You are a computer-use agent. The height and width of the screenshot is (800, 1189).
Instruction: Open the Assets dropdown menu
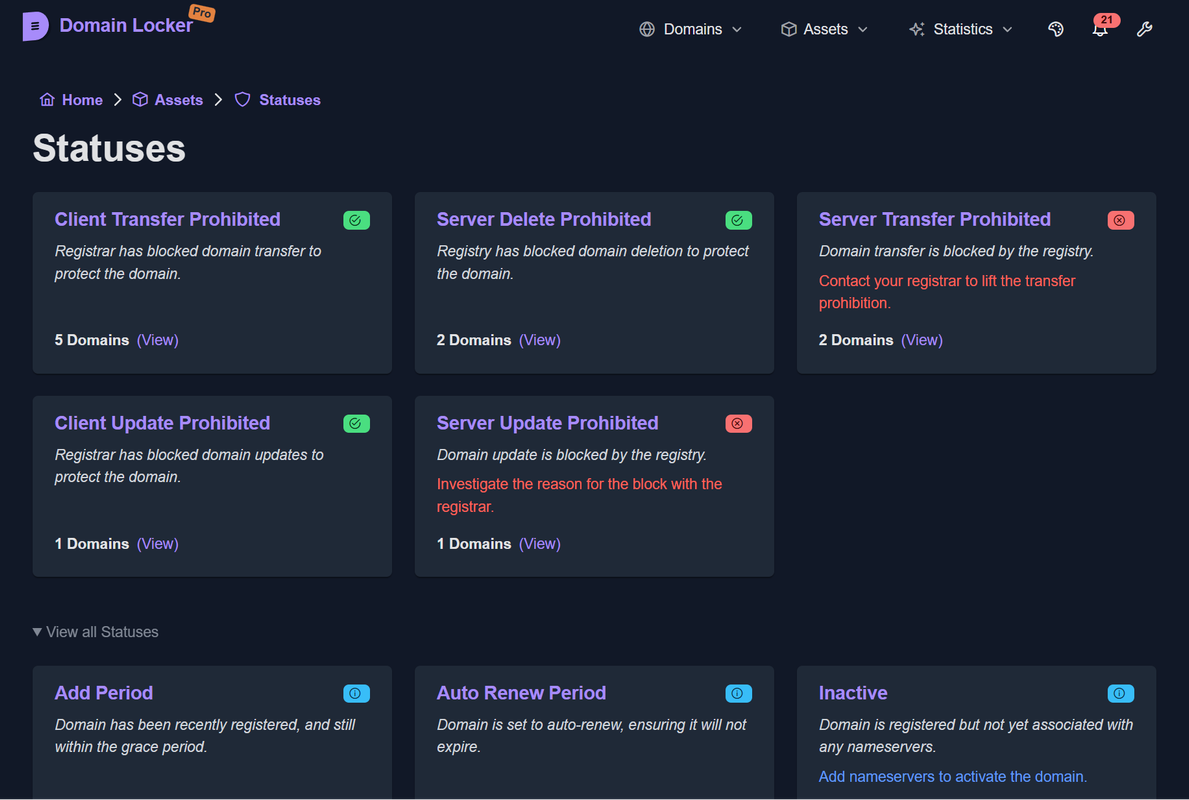click(824, 29)
